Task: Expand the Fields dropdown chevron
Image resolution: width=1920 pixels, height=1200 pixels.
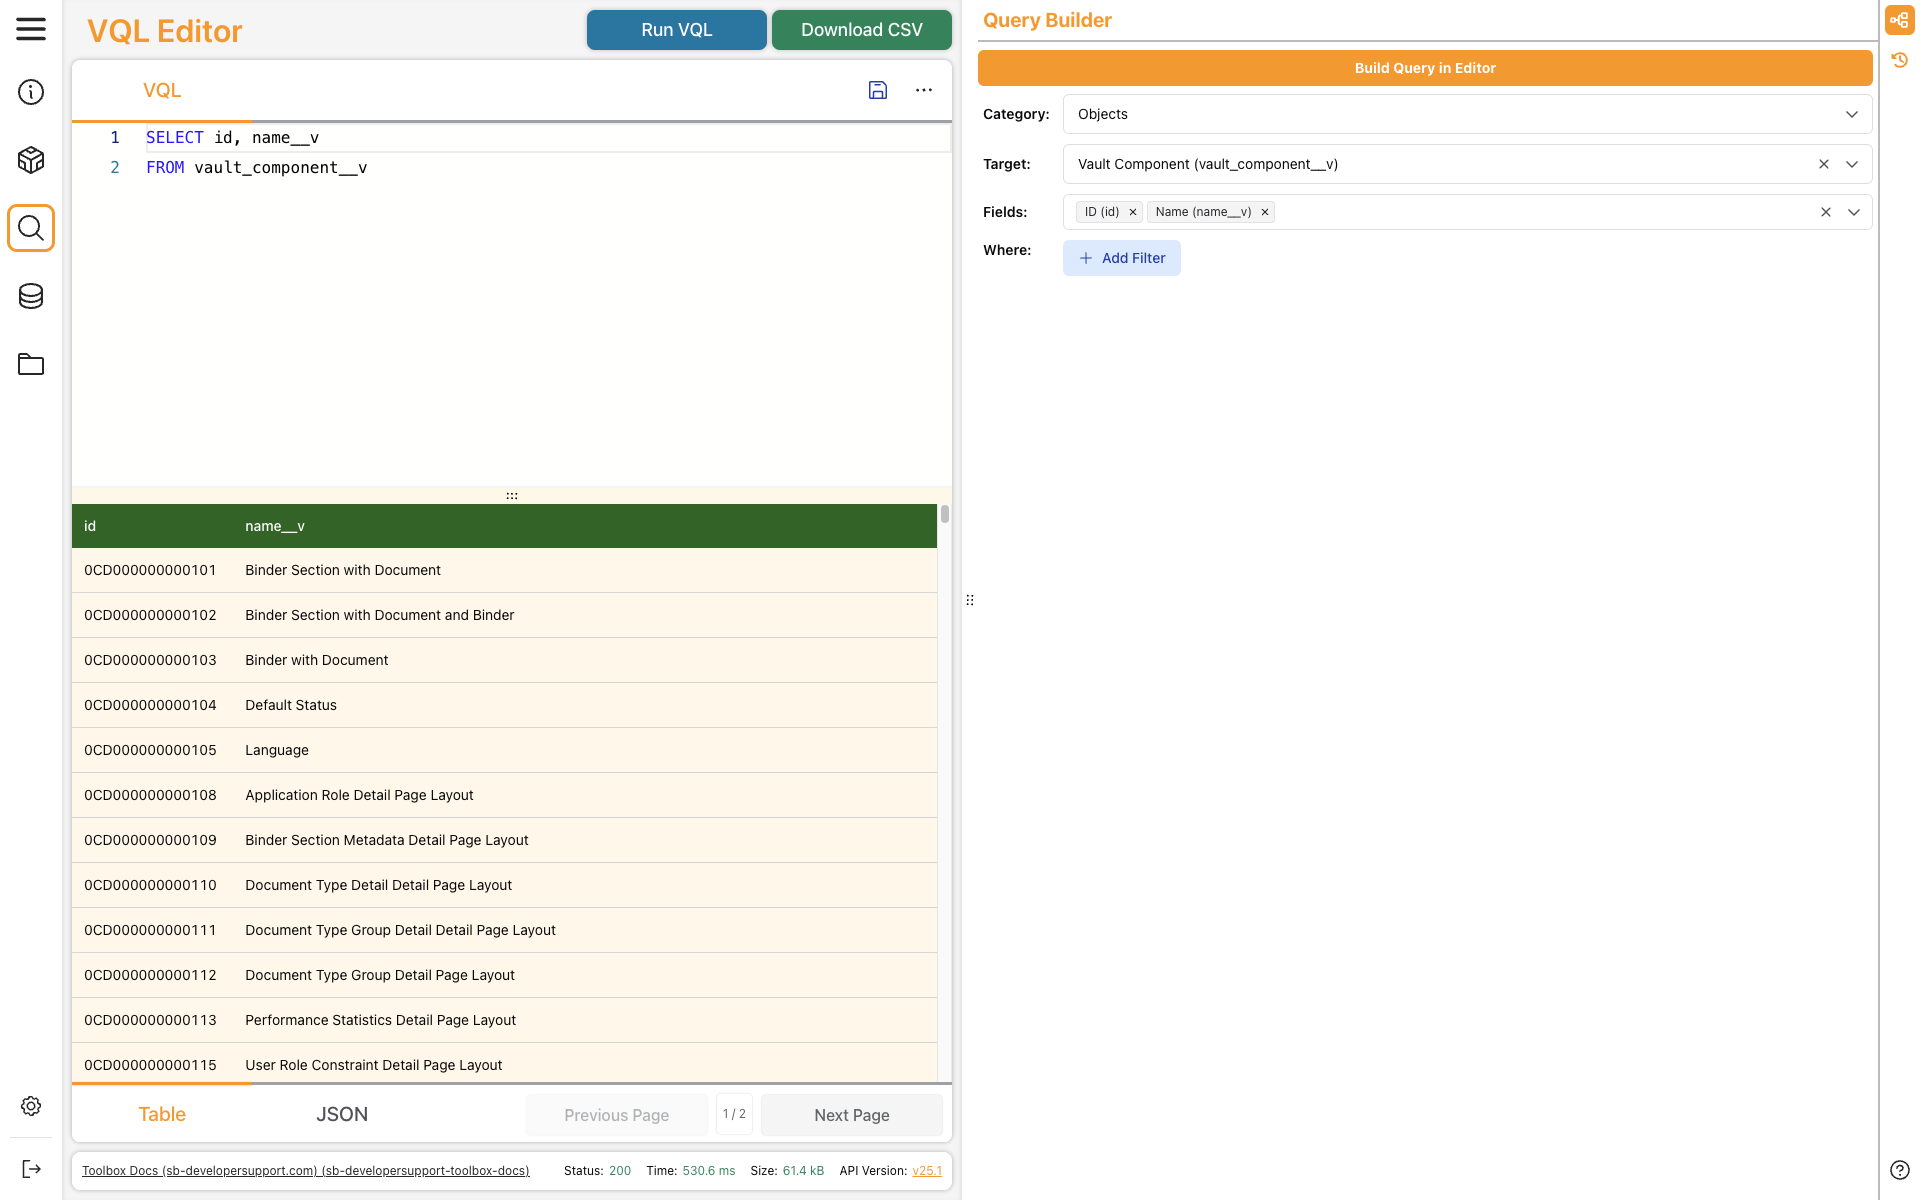Action: [1853, 212]
